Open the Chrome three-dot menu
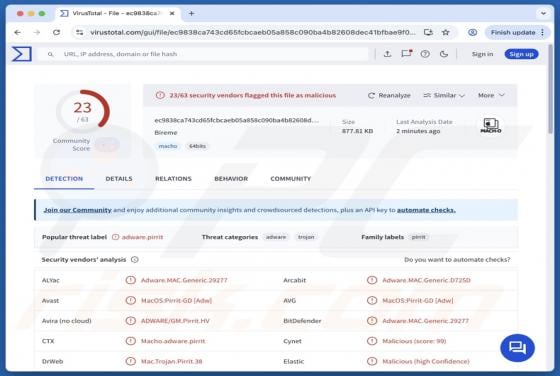The image size is (560, 376). tap(543, 32)
